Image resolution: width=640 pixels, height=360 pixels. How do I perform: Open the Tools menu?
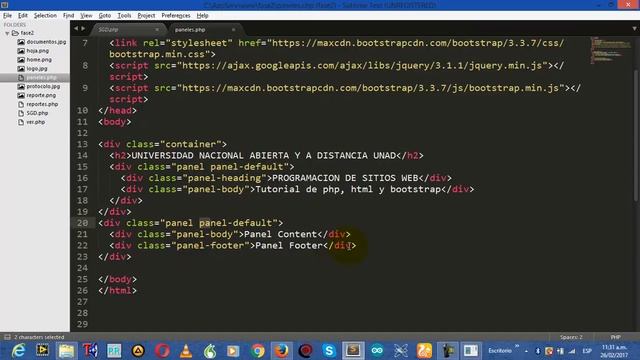pyautogui.click(x=124, y=16)
